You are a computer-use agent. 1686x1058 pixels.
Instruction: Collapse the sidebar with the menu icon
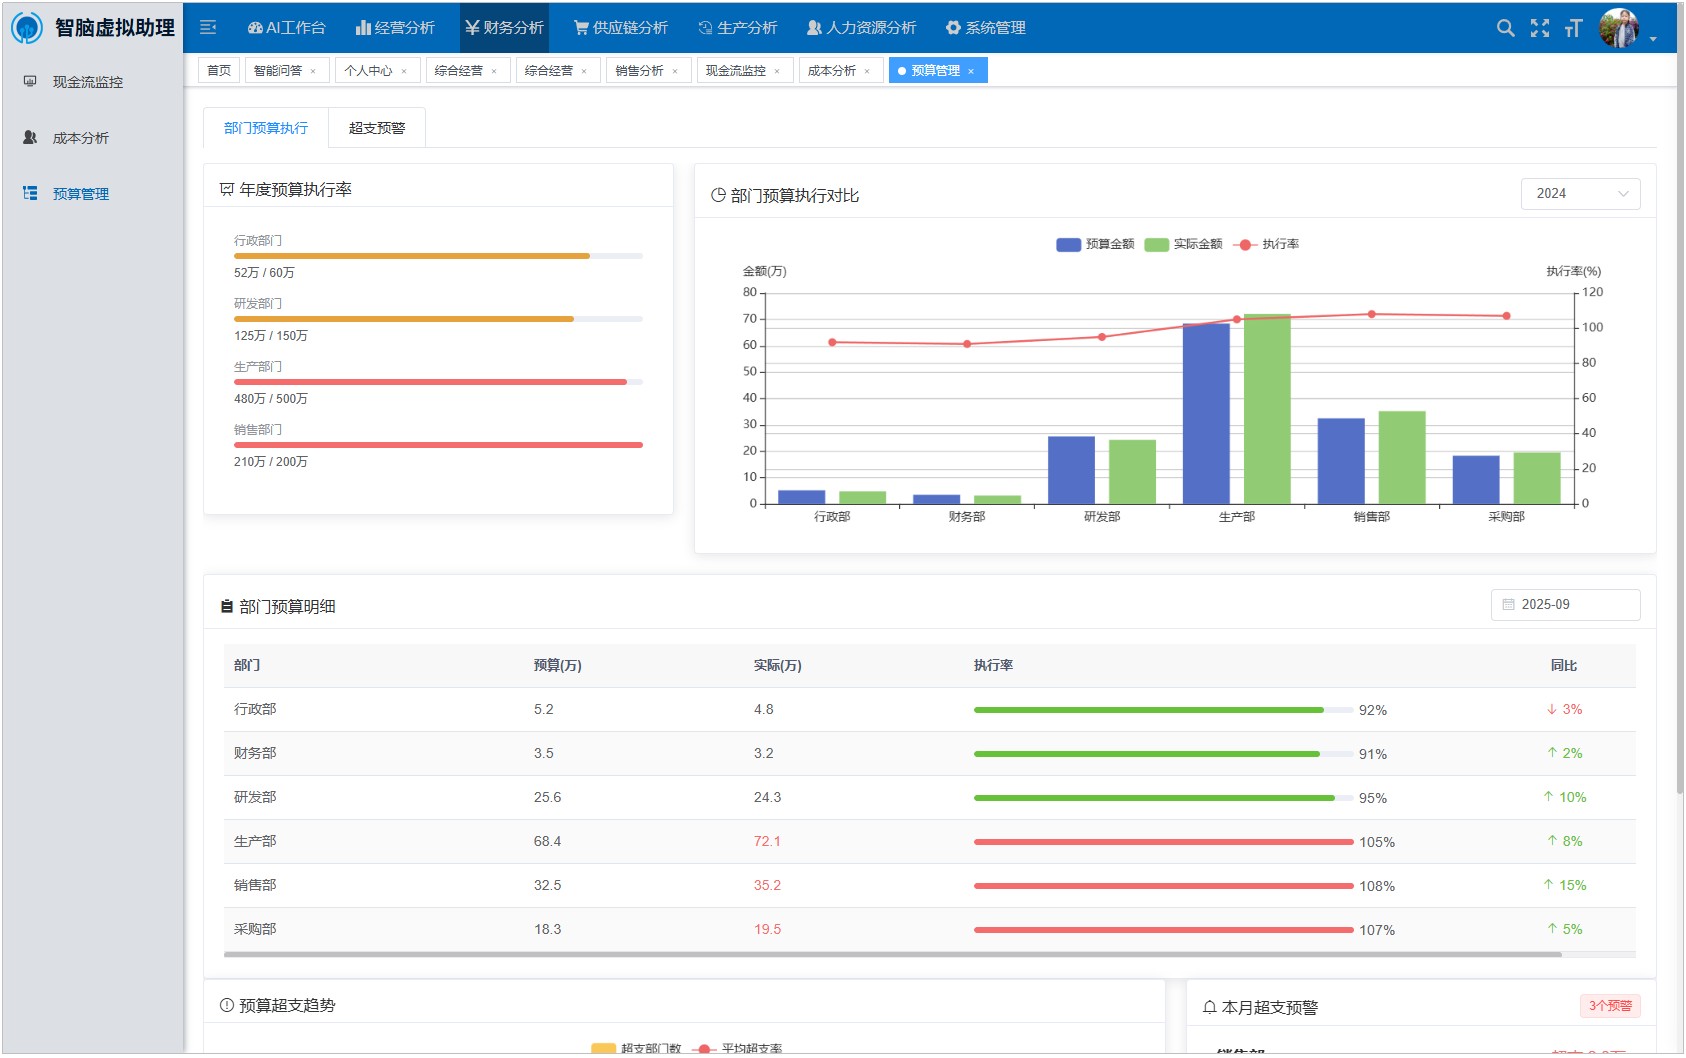point(208,28)
